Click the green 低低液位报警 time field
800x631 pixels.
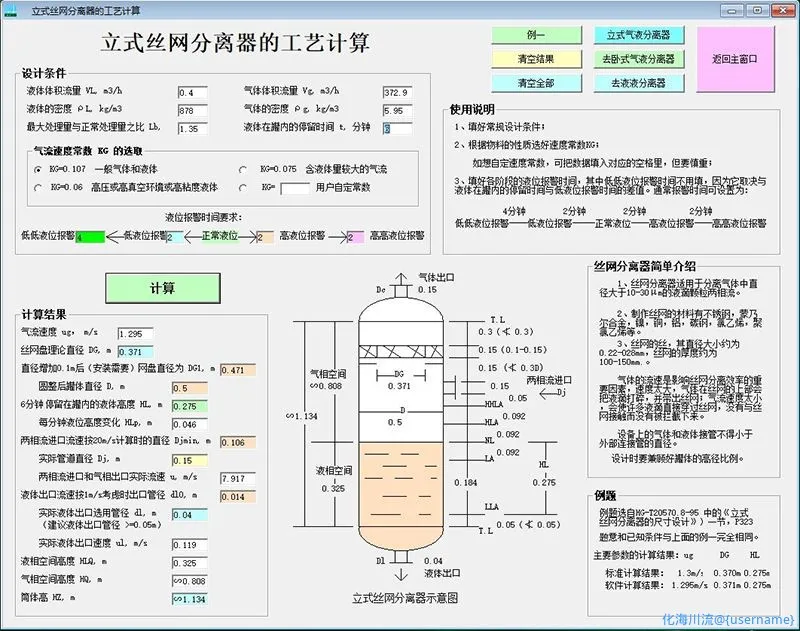coord(90,237)
